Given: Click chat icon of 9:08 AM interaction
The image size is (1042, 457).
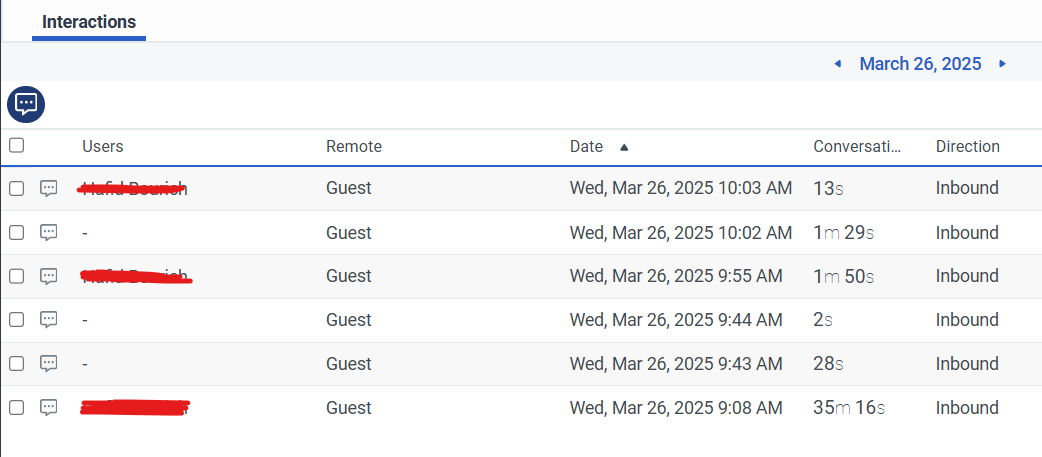Looking at the screenshot, I should click(x=48, y=408).
